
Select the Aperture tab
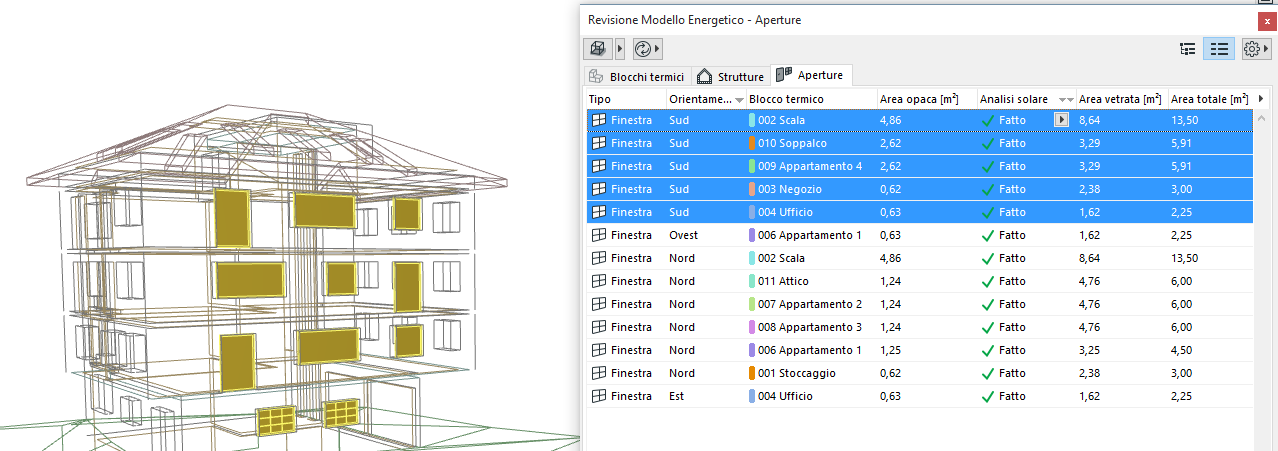click(x=811, y=75)
